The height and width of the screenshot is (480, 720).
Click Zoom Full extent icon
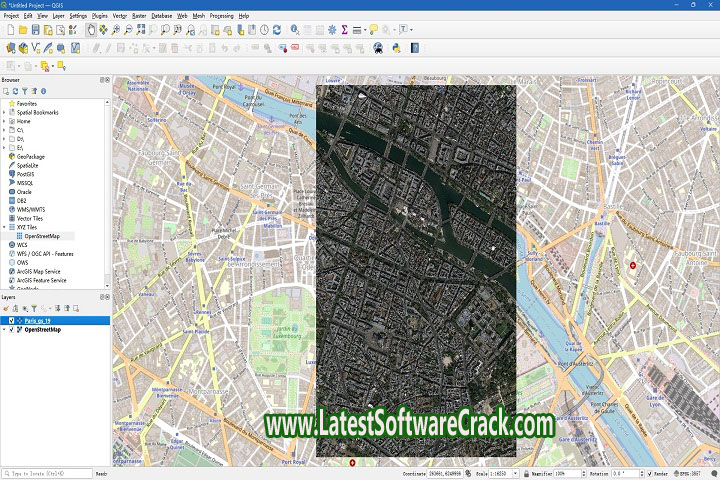(141, 30)
